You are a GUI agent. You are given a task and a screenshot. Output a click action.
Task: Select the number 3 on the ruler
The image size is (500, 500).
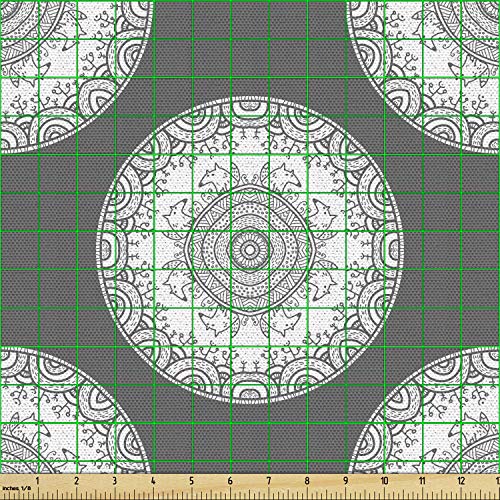pos(115,481)
